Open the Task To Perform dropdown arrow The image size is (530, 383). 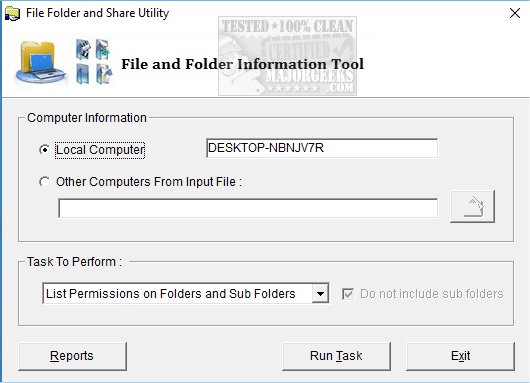click(320, 293)
